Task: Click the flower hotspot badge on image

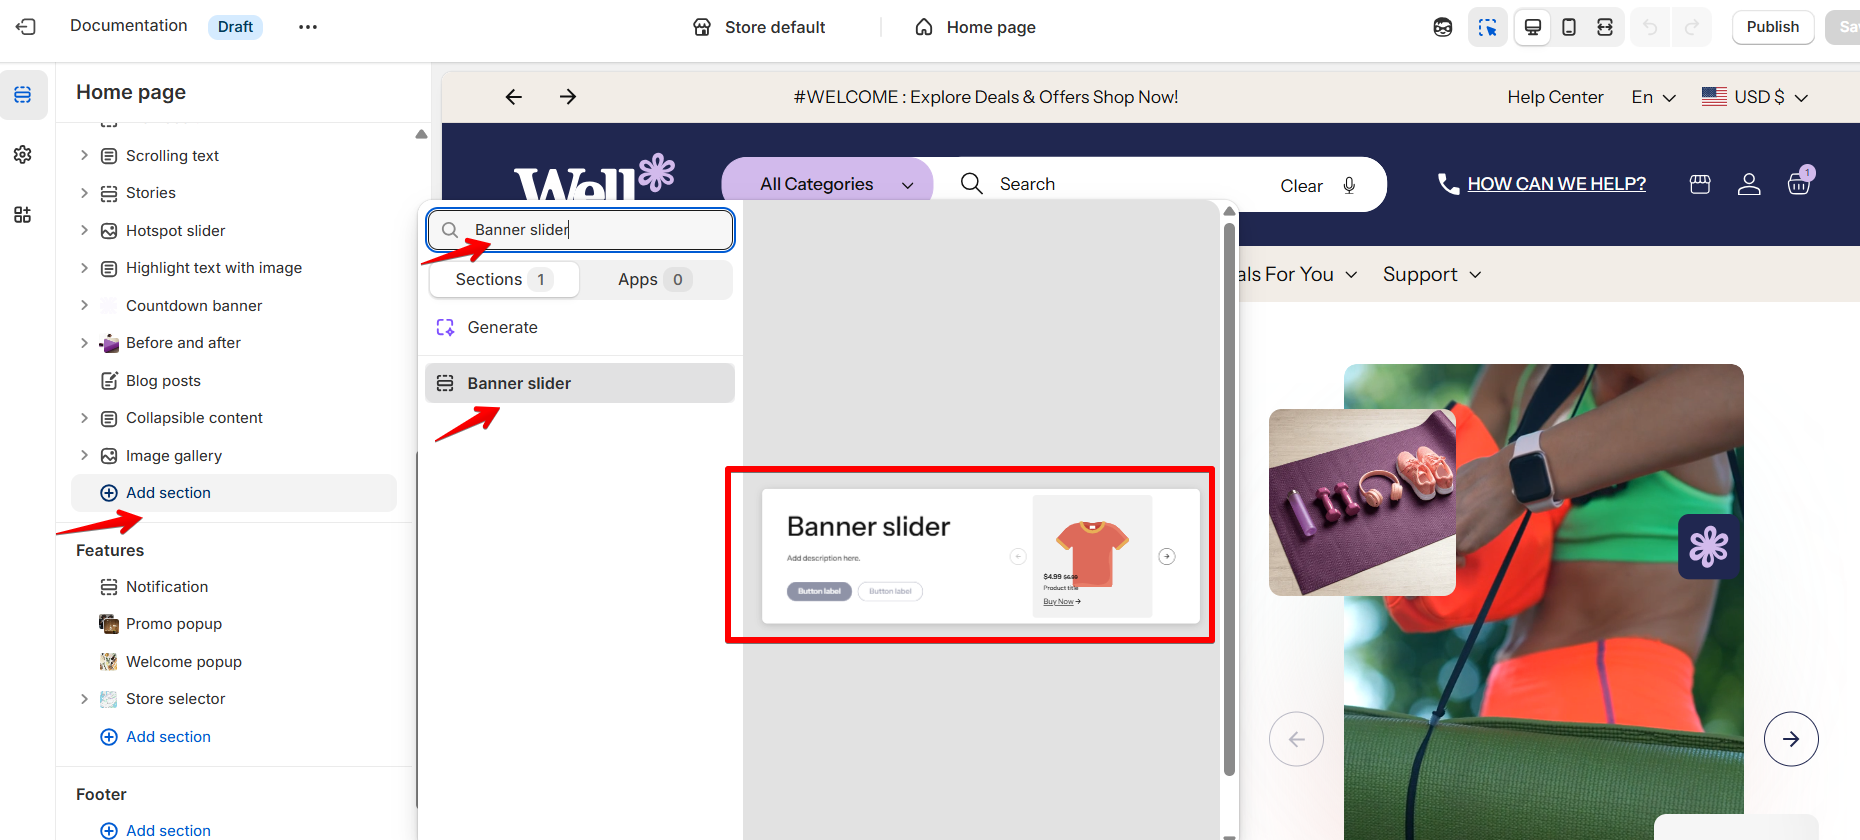Action: tap(1708, 547)
